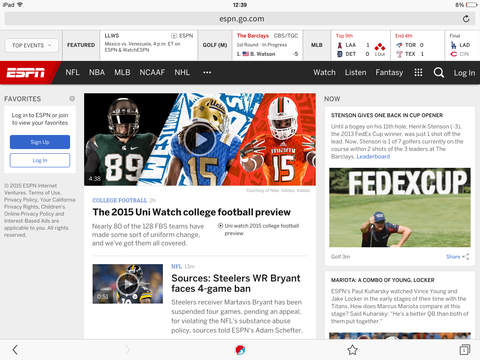480x360 pixels.
Task: Share the Stenson FedExCup story
Action: [x=457, y=257]
